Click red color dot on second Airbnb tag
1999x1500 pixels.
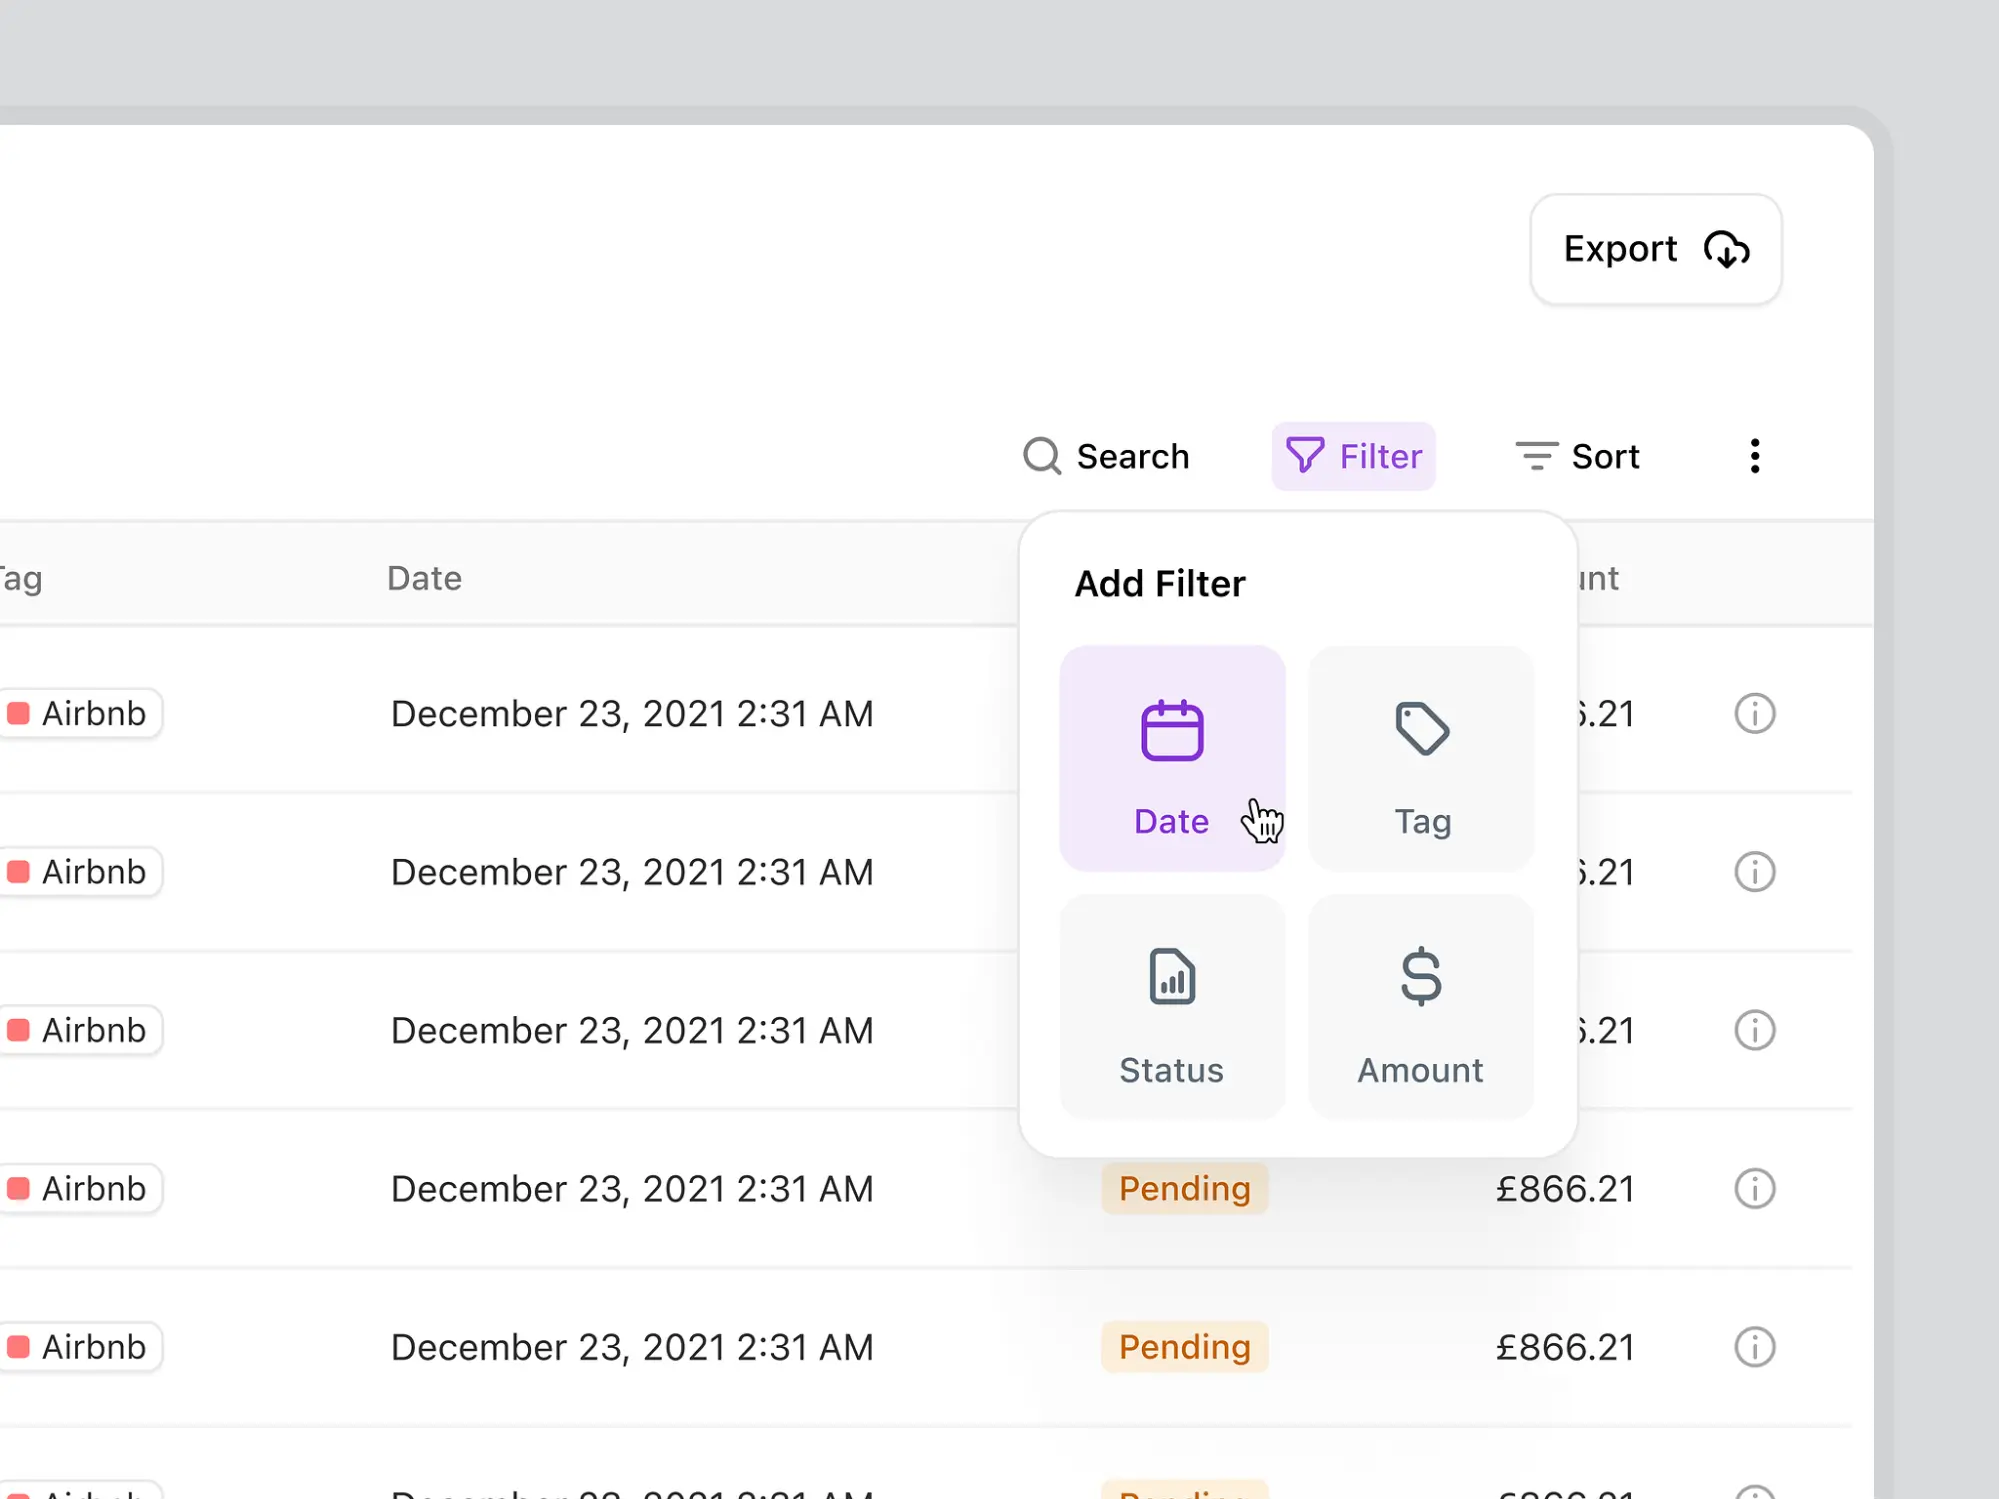18,872
